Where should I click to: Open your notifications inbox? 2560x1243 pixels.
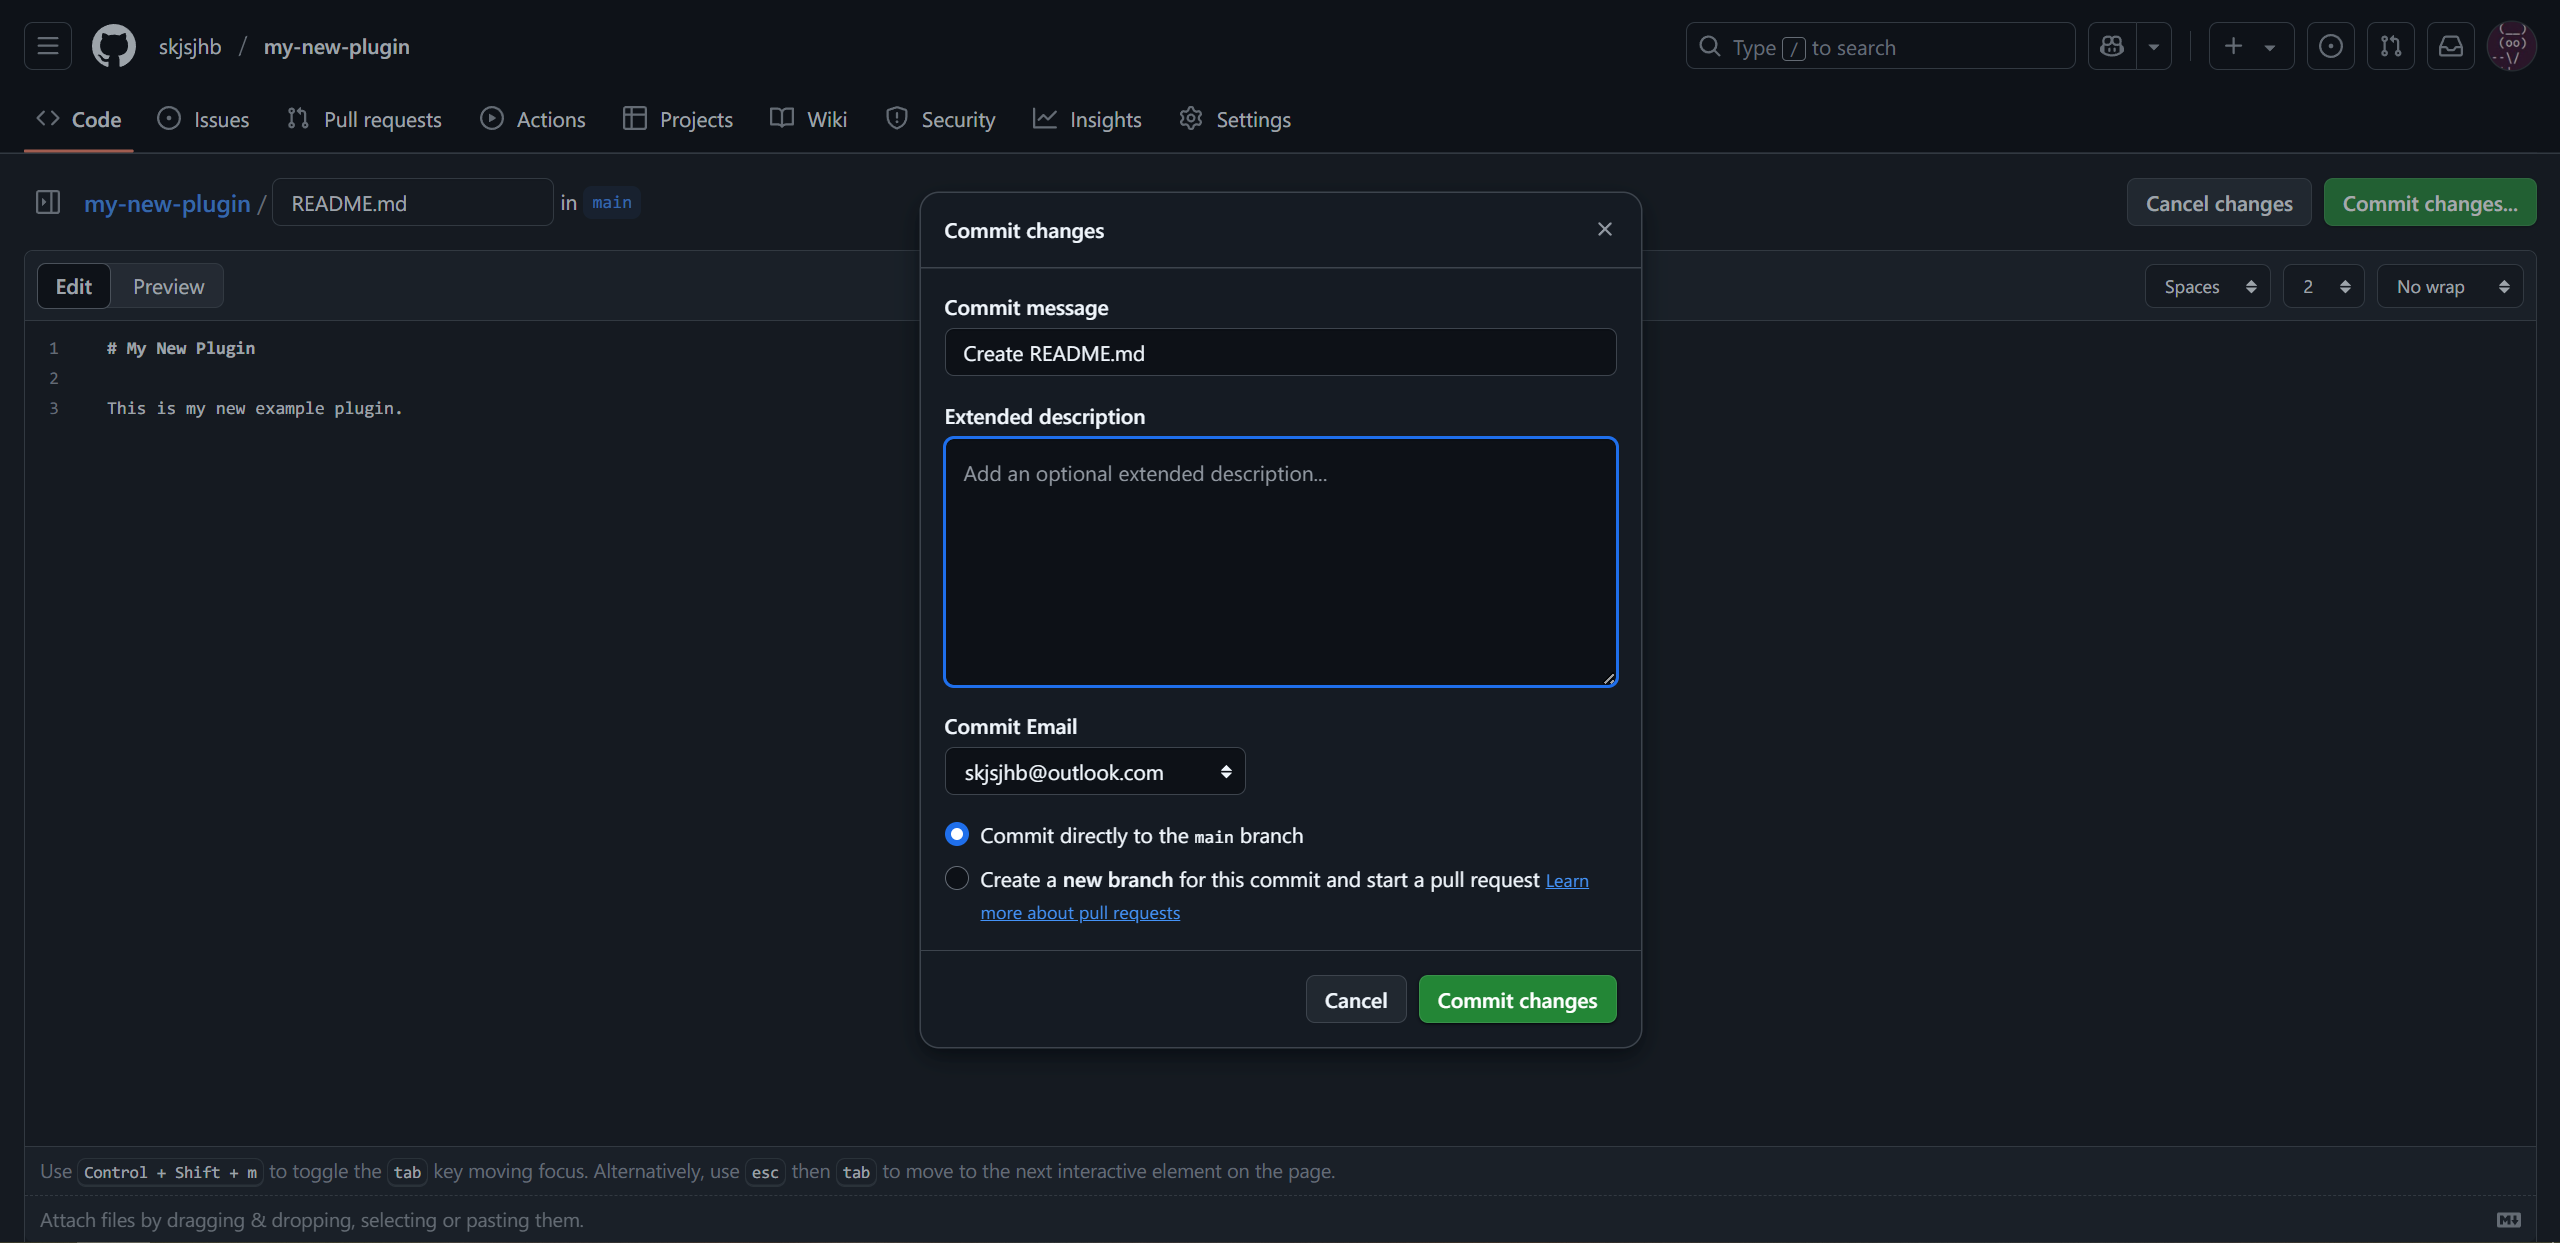[x=2451, y=46]
